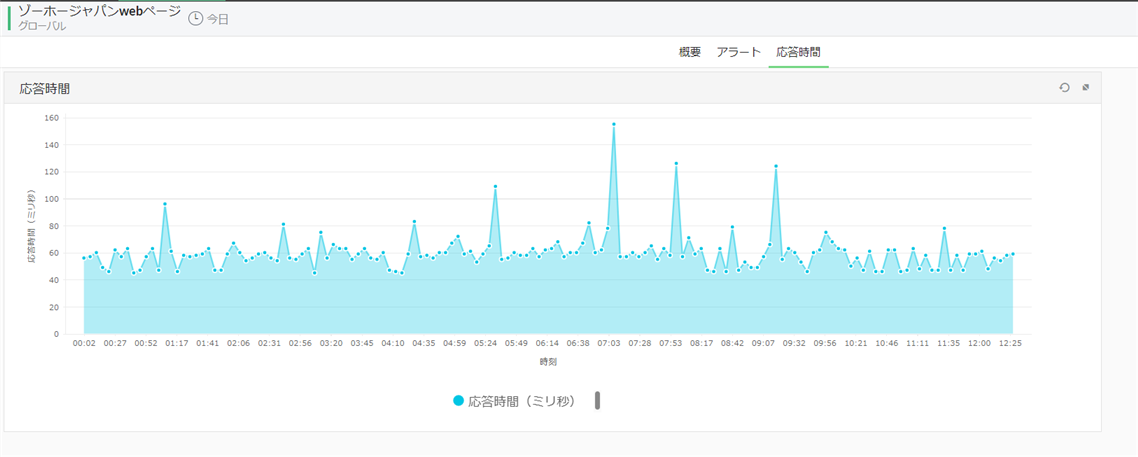Click the legend's cyan color dot

click(x=458, y=400)
